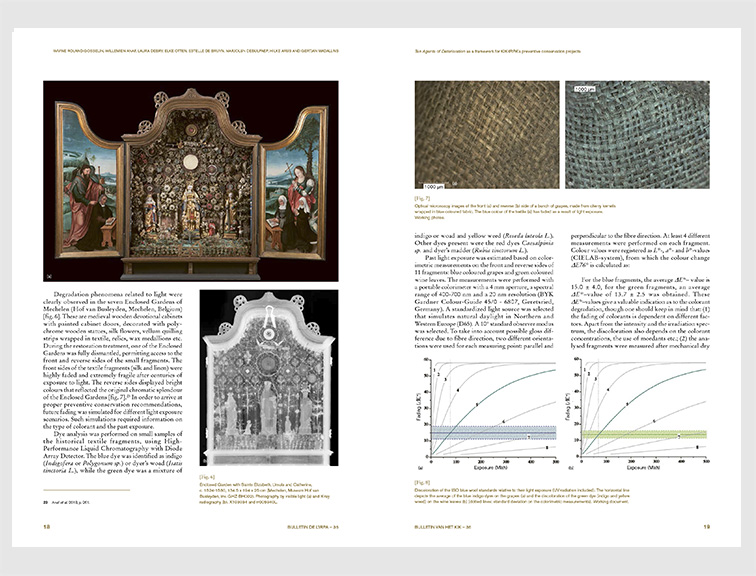Click the brown front-side fabric microscopy image

(487, 134)
